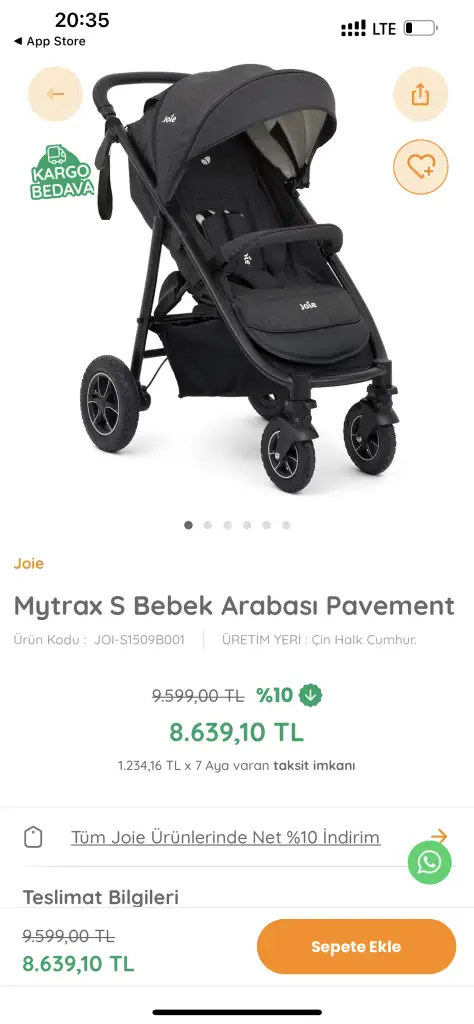474x1024 pixels.
Task: Tap the stroller product image
Action: click(240, 278)
